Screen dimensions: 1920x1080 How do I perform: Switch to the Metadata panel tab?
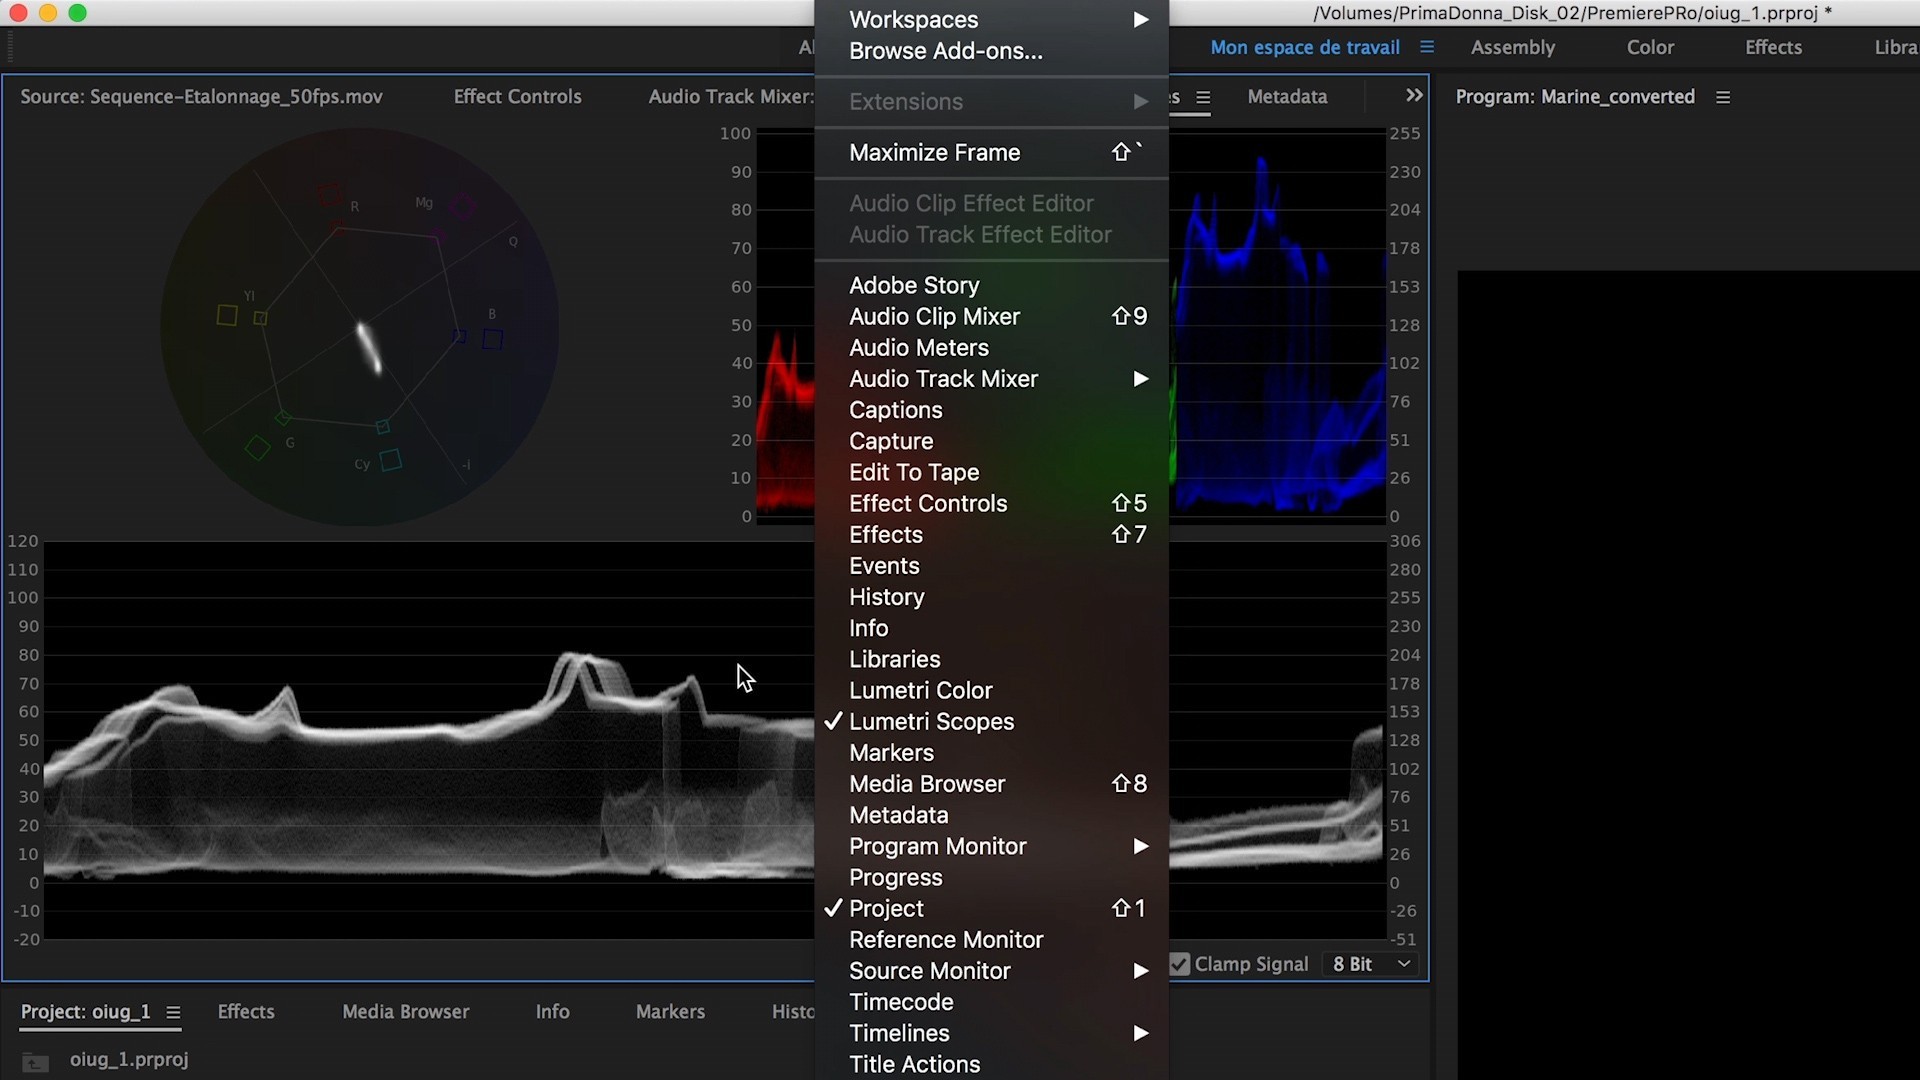[x=1287, y=97]
